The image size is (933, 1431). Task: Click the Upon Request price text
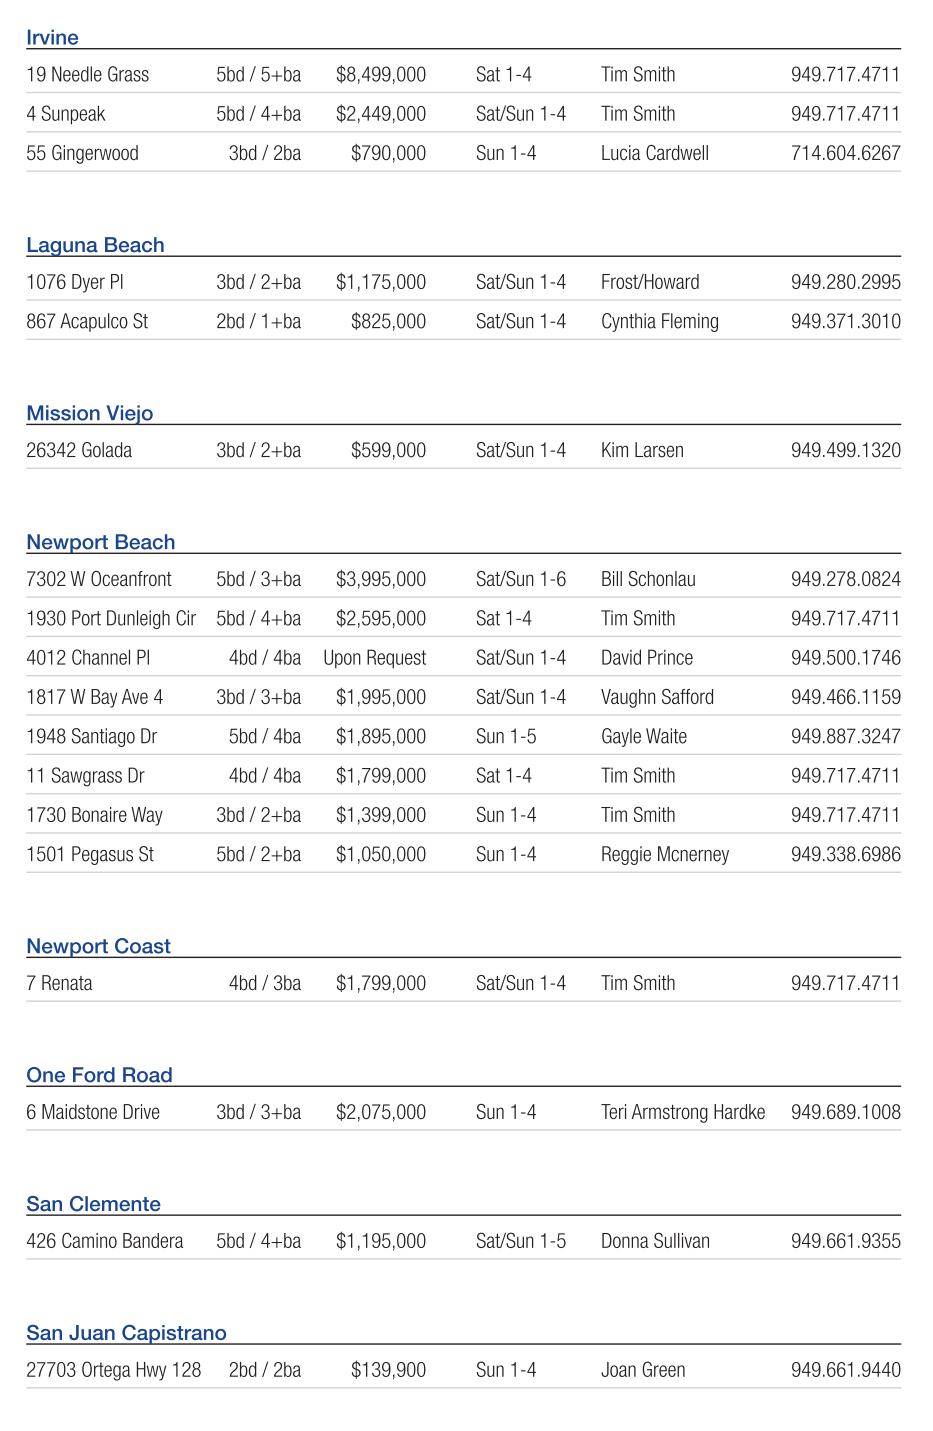[x=374, y=659]
